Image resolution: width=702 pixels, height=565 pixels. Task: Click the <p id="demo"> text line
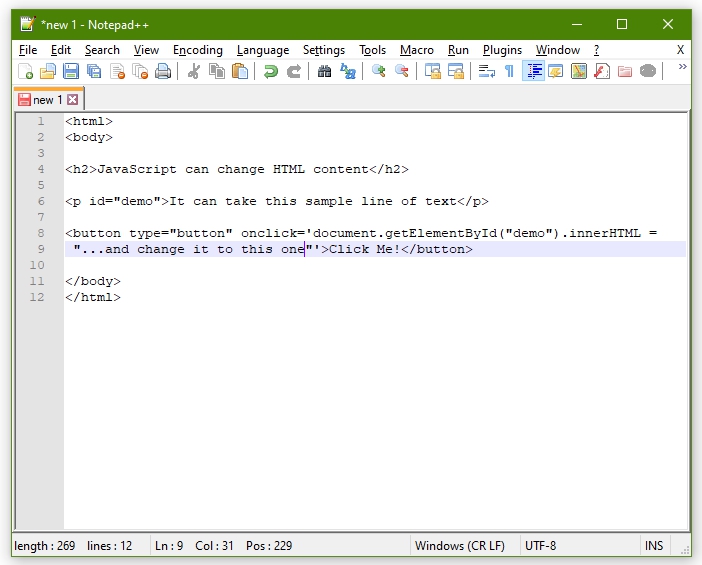click(x=277, y=201)
